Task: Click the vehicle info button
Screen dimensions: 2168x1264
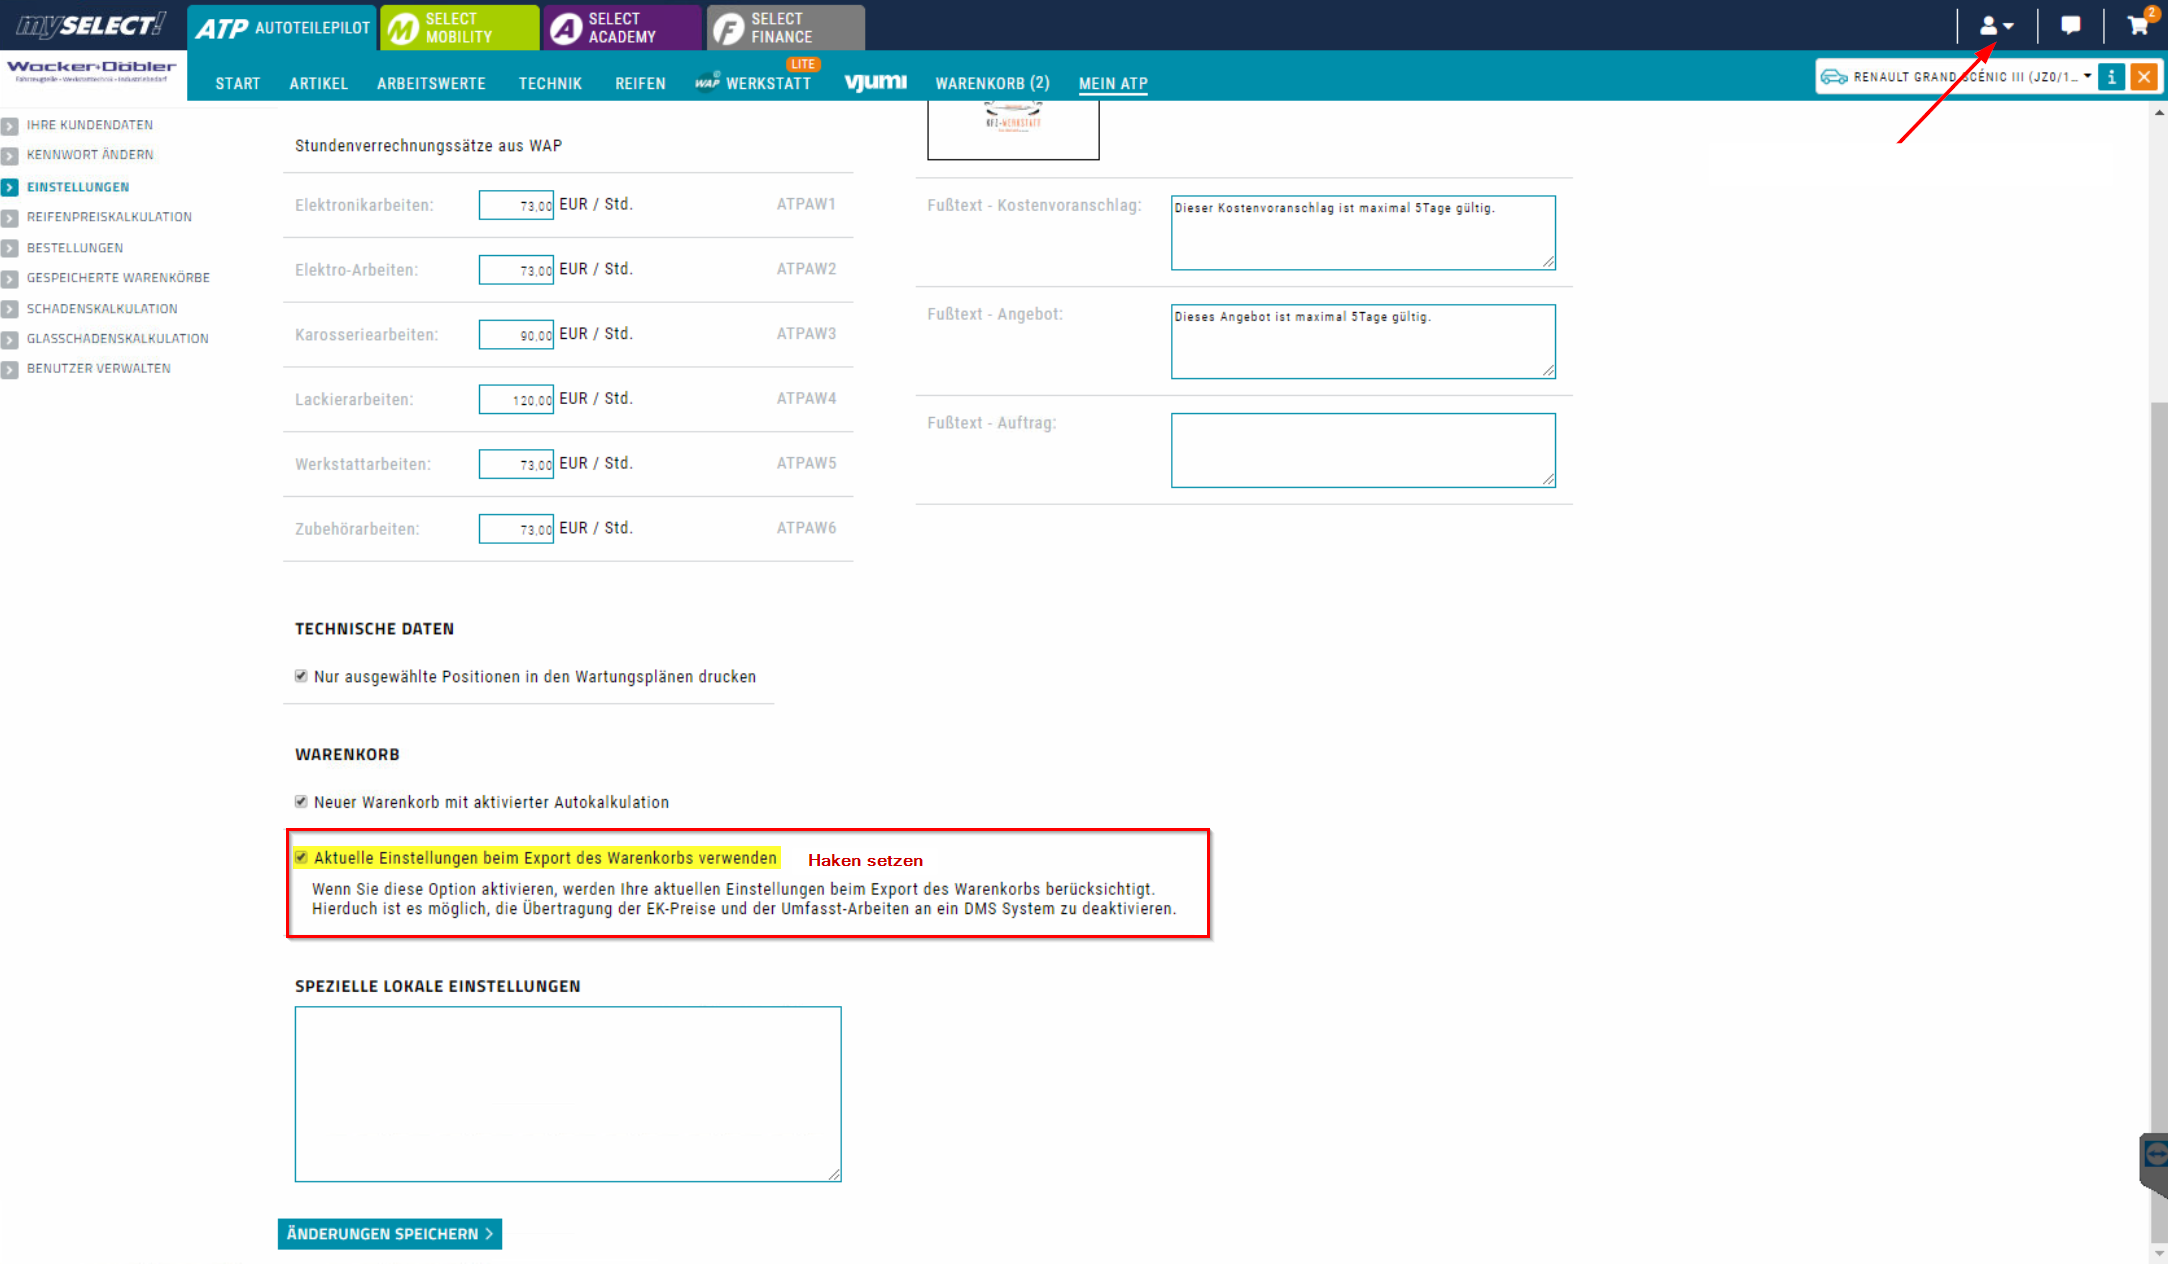Action: click(2111, 77)
